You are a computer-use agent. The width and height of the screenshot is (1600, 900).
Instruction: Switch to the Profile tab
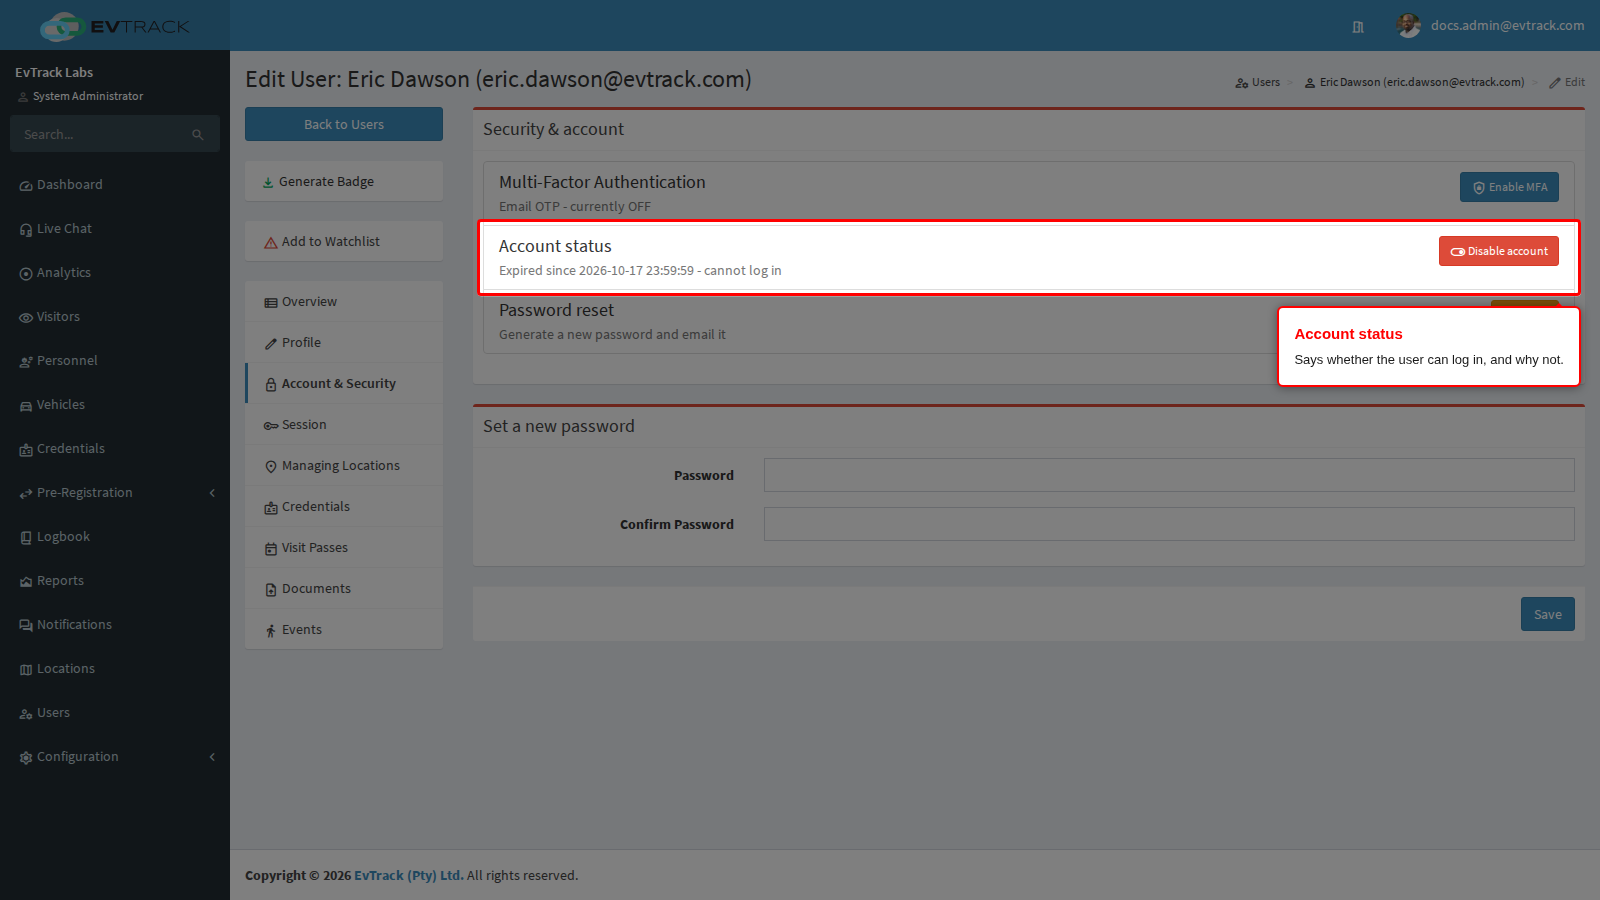click(x=344, y=343)
